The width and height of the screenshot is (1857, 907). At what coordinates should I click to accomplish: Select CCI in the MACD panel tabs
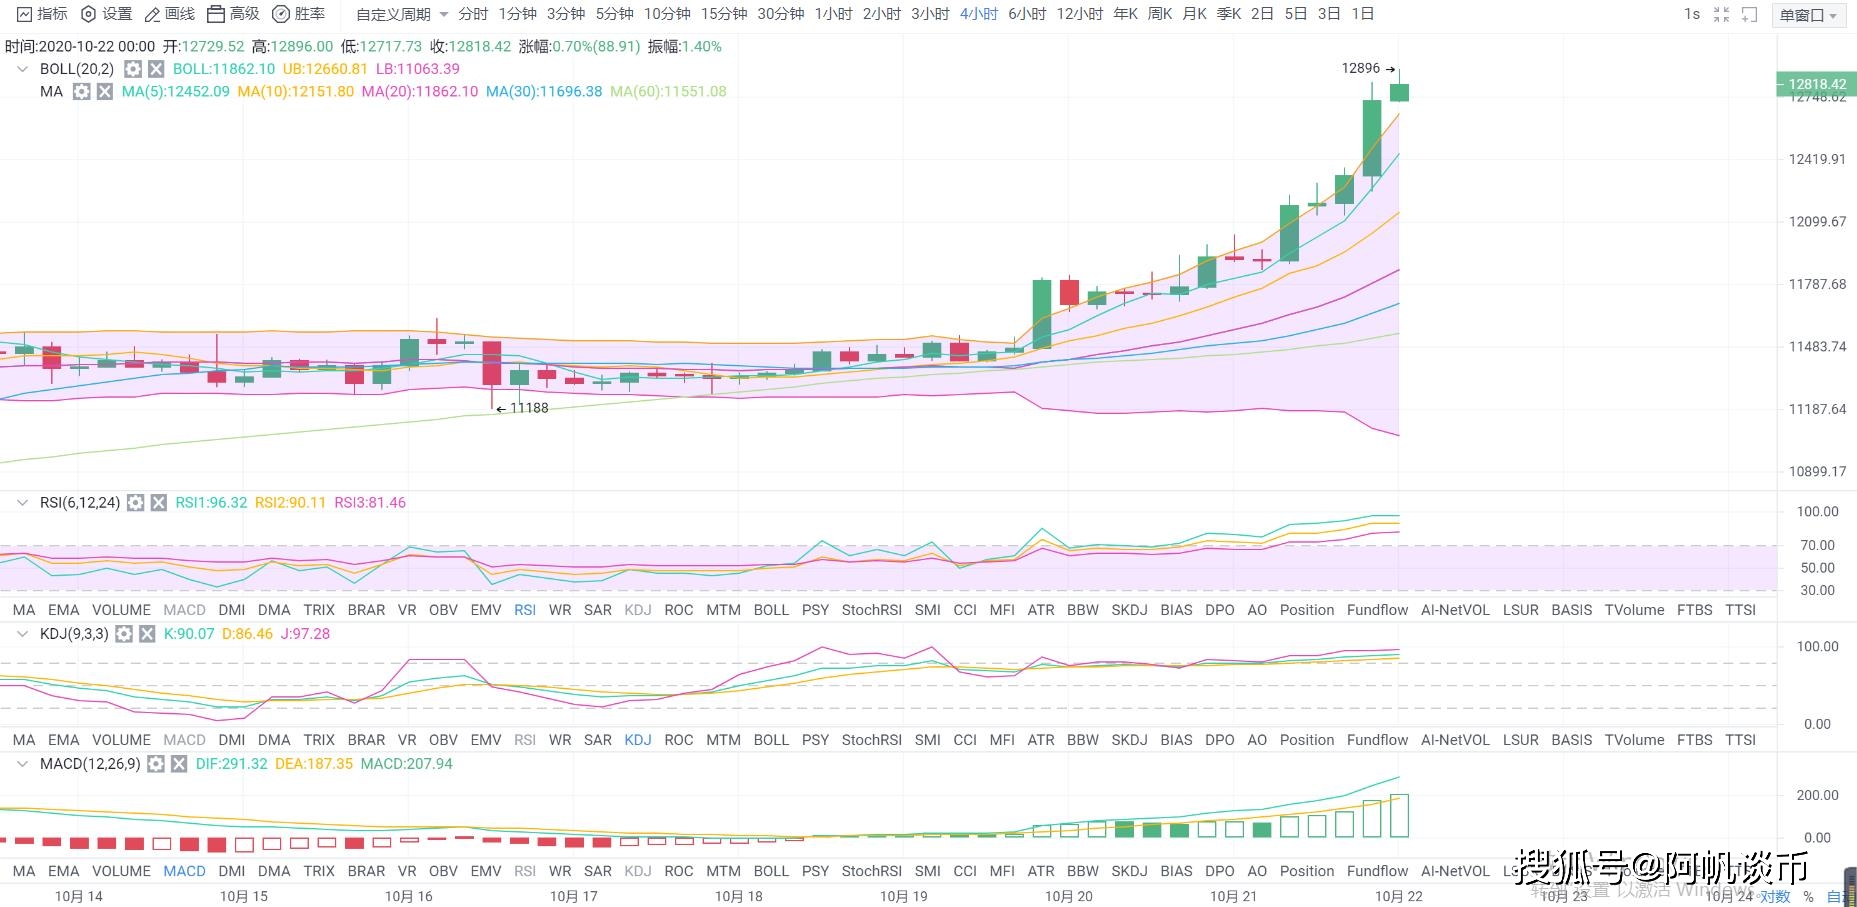[x=965, y=871]
